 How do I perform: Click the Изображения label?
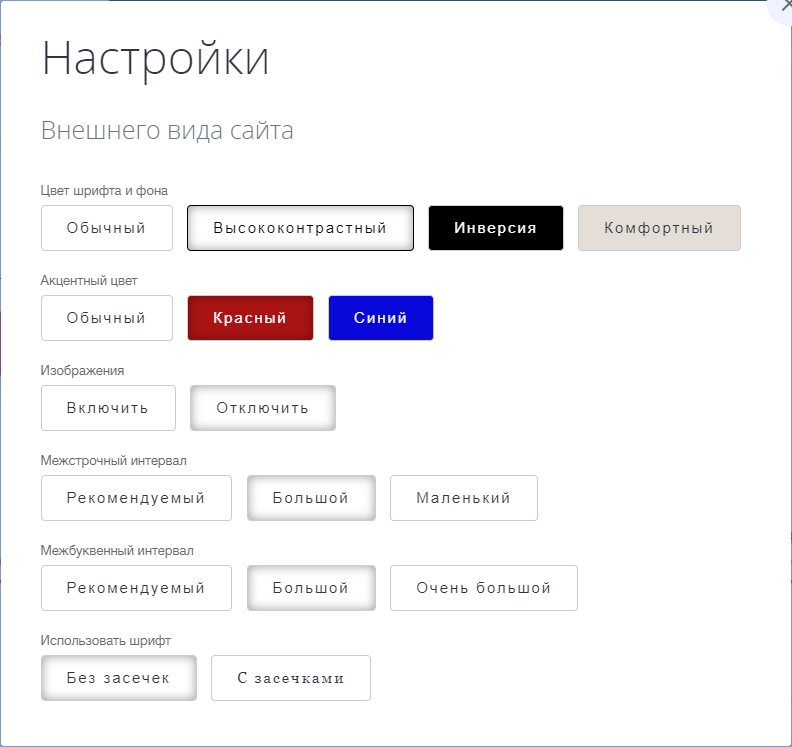click(82, 370)
